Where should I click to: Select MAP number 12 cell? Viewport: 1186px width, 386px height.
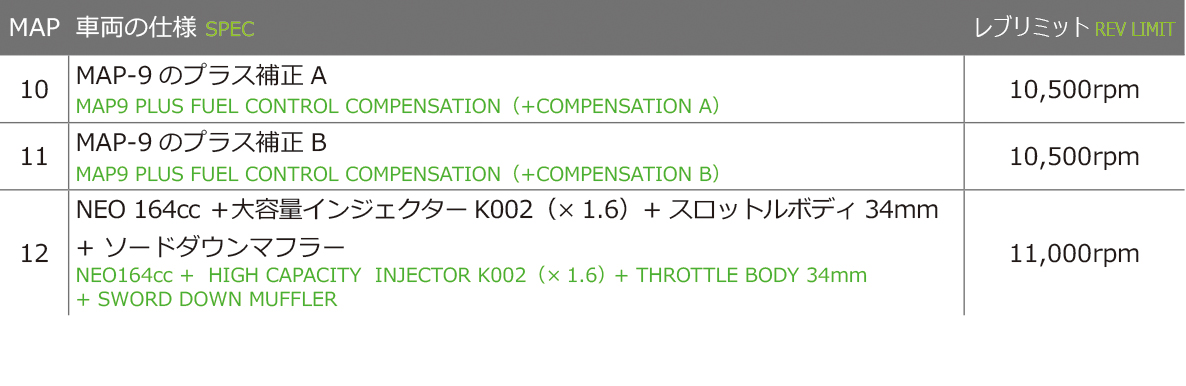point(34,254)
